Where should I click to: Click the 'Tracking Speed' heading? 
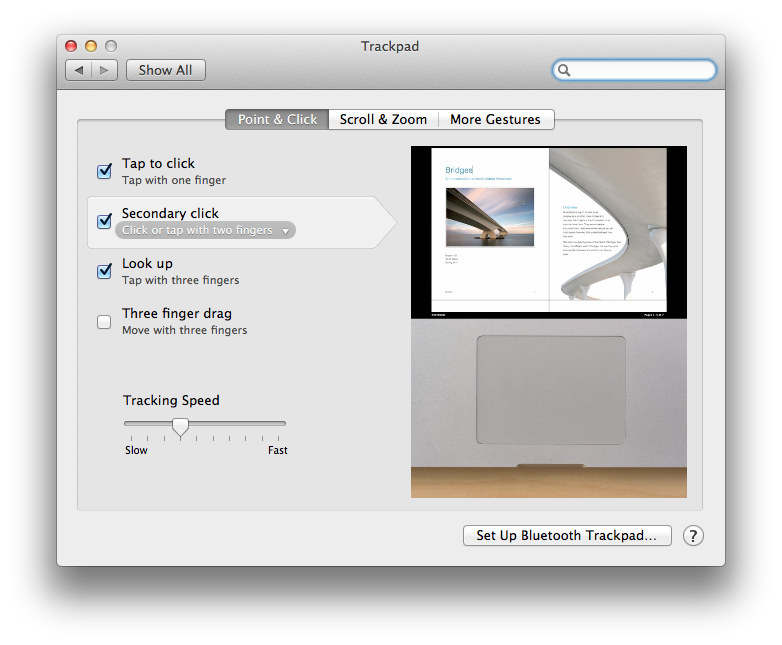coord(172,401)
